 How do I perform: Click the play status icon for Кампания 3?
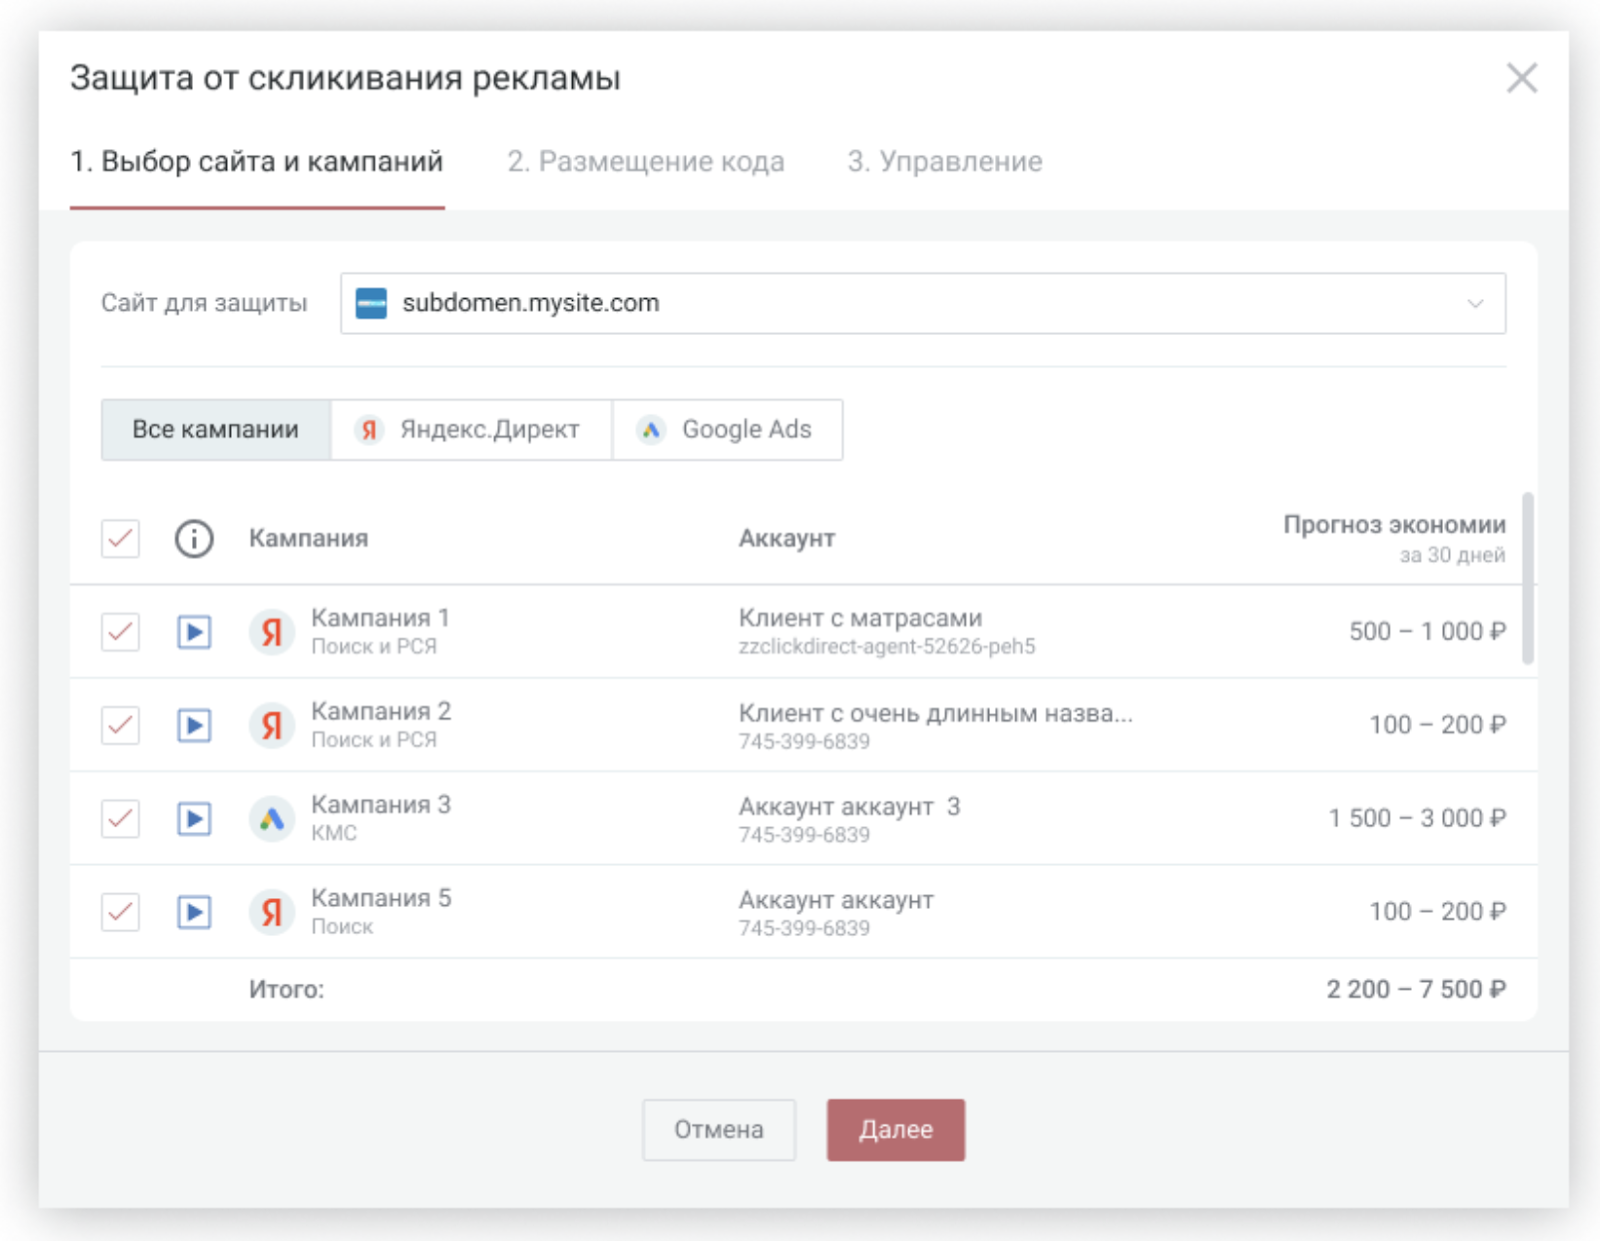coord(194,819)
